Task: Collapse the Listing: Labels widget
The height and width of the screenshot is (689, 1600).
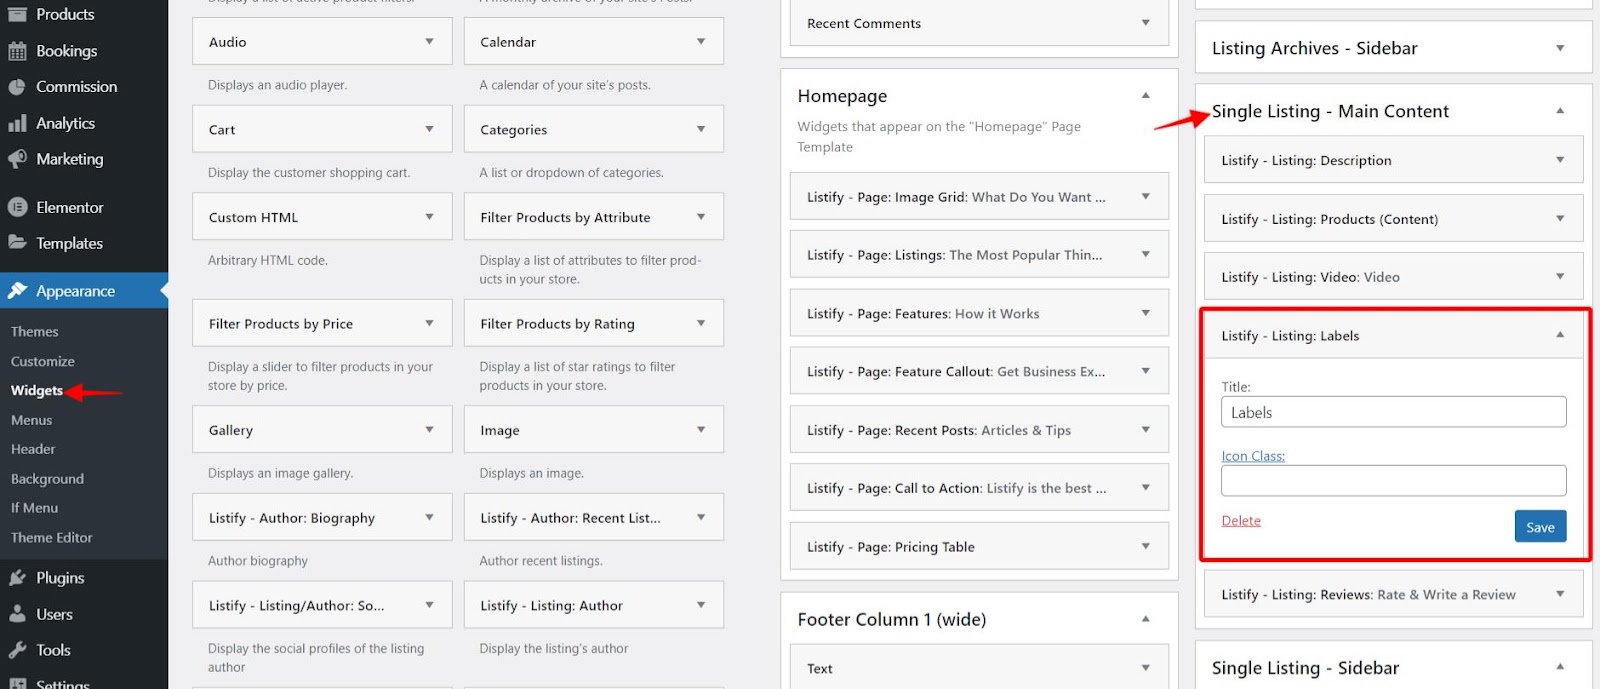Action: pyautogui.click(x=1560, y=335)
